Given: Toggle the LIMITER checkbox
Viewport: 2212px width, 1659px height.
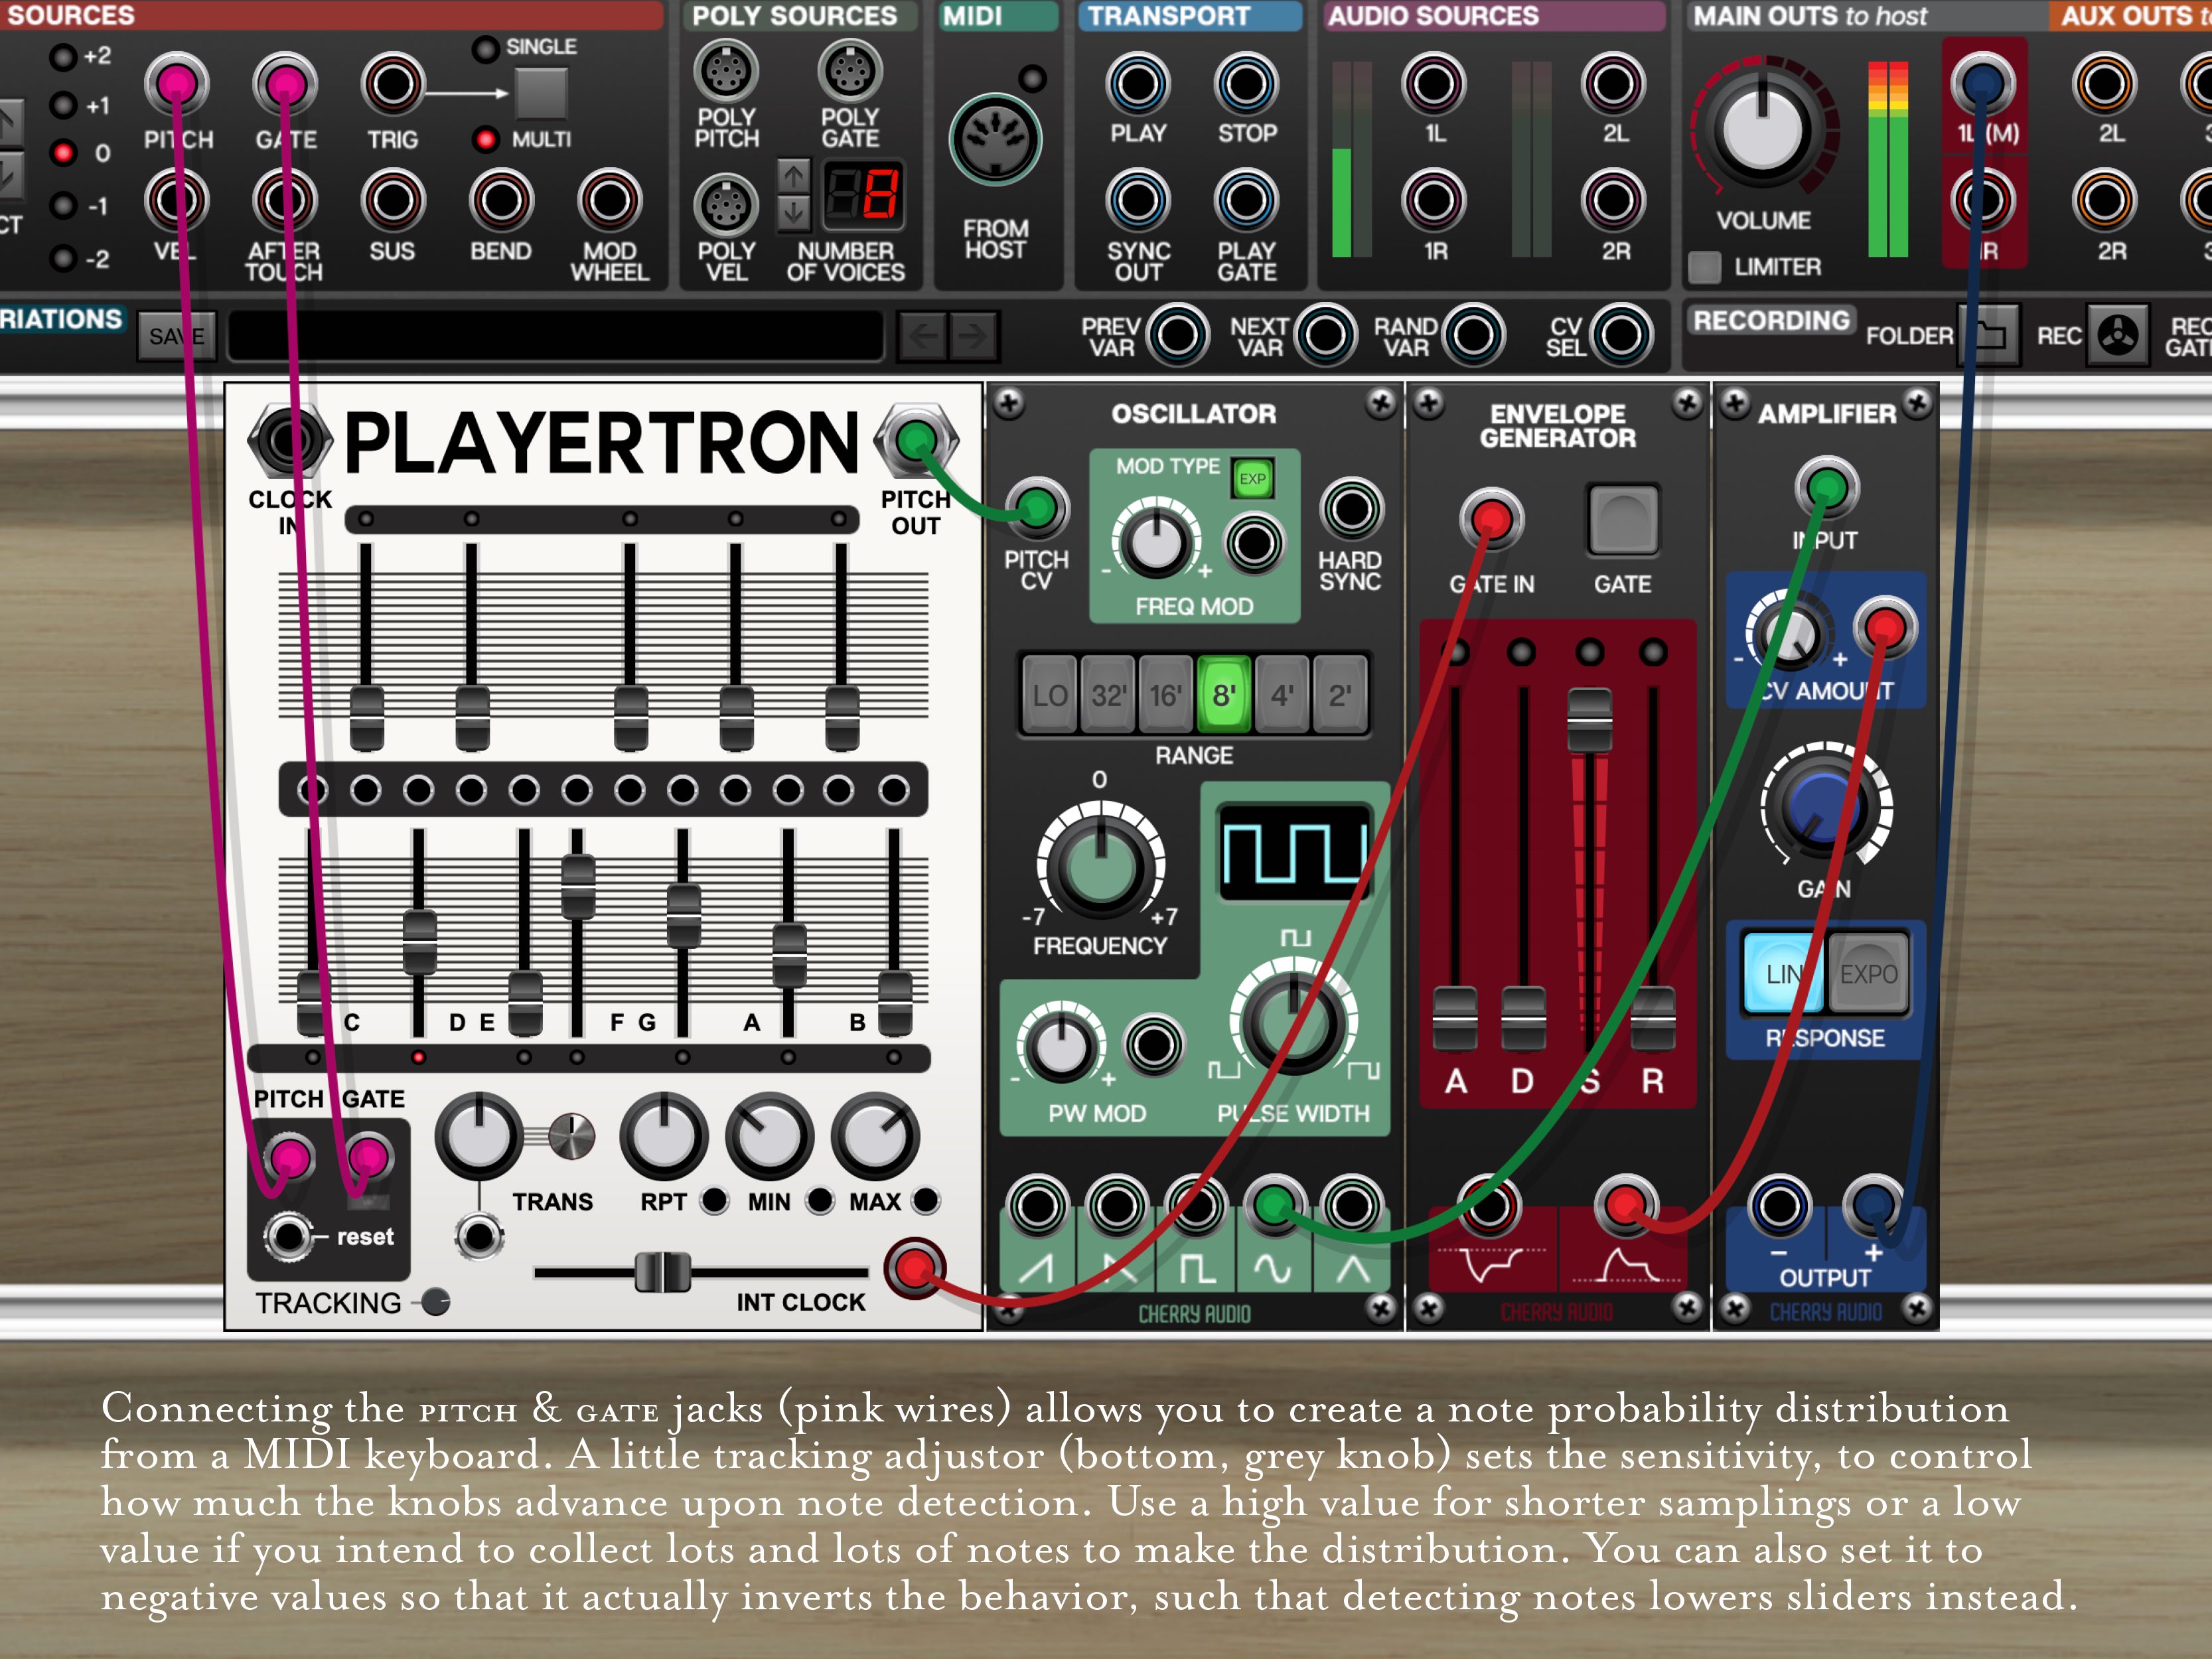Looking at the screenshot, I should pyautogui.click(x=1705, y=267).
